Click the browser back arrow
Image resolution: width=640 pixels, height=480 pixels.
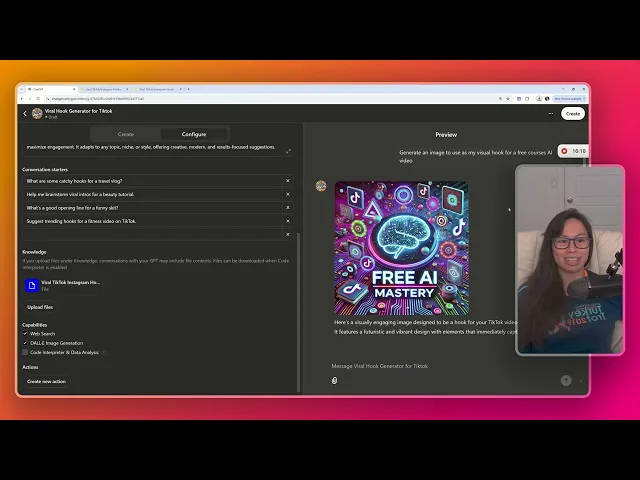click(x=22, y=98)
